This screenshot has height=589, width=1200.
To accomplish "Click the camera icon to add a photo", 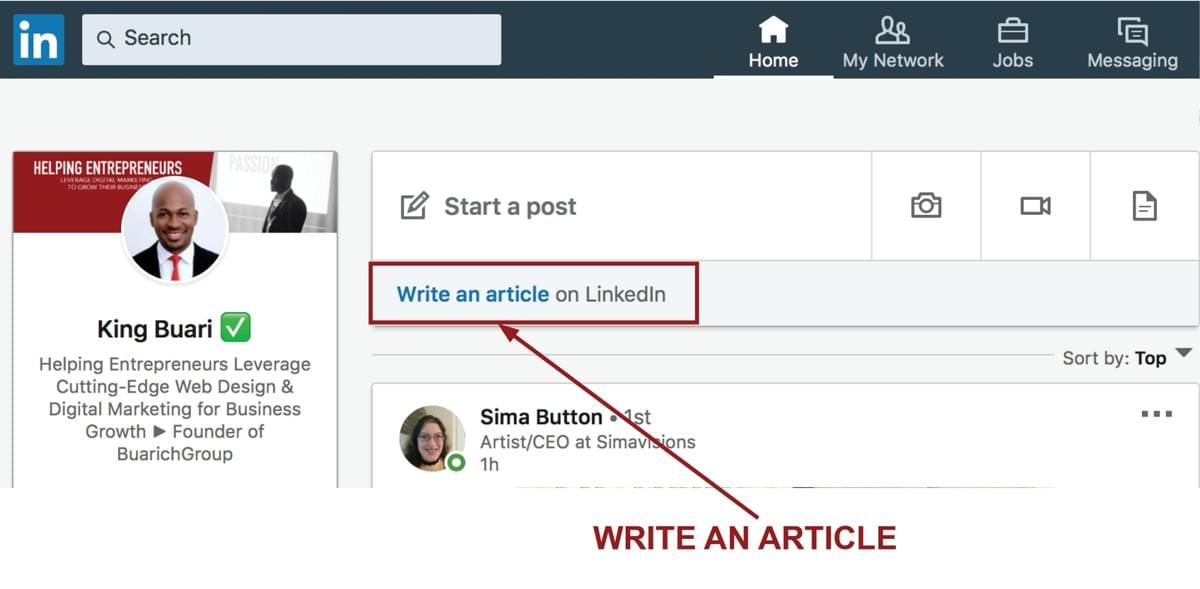I will [x=926, y=206].
